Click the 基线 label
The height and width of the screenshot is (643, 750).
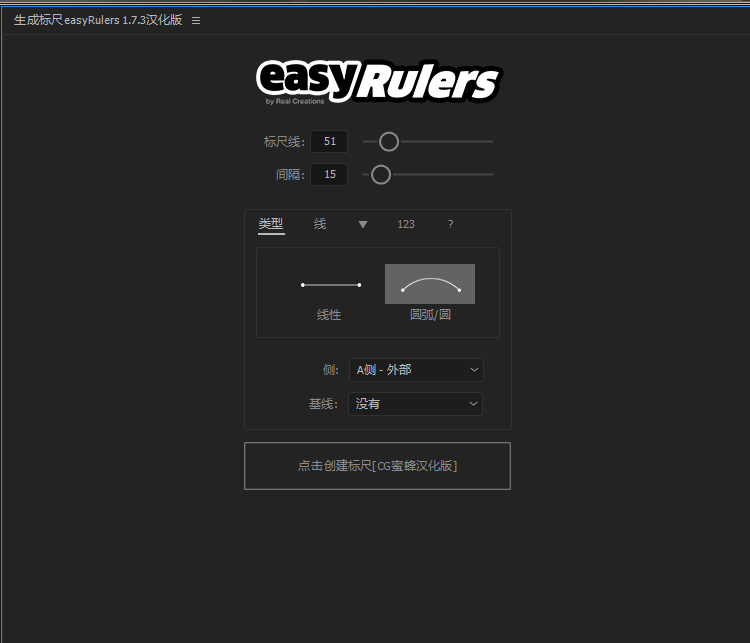click(323, 404)
